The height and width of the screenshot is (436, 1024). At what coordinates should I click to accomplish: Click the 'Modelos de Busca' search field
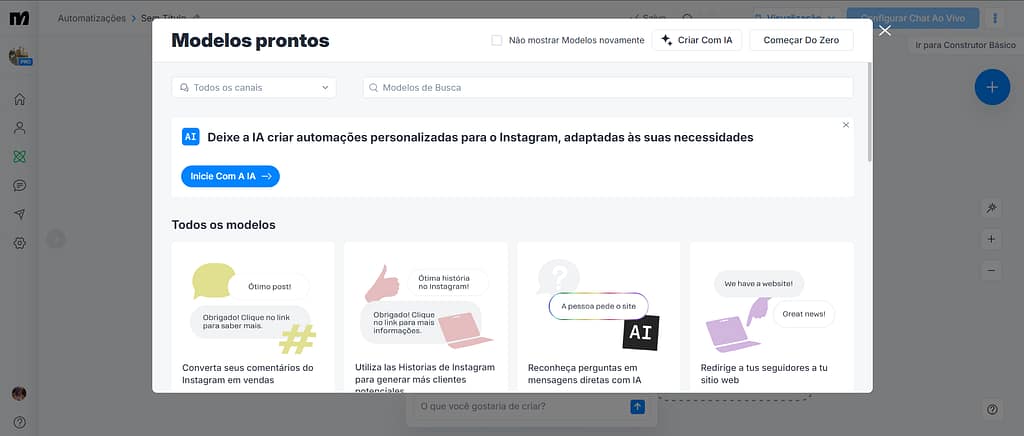point(608,88)
